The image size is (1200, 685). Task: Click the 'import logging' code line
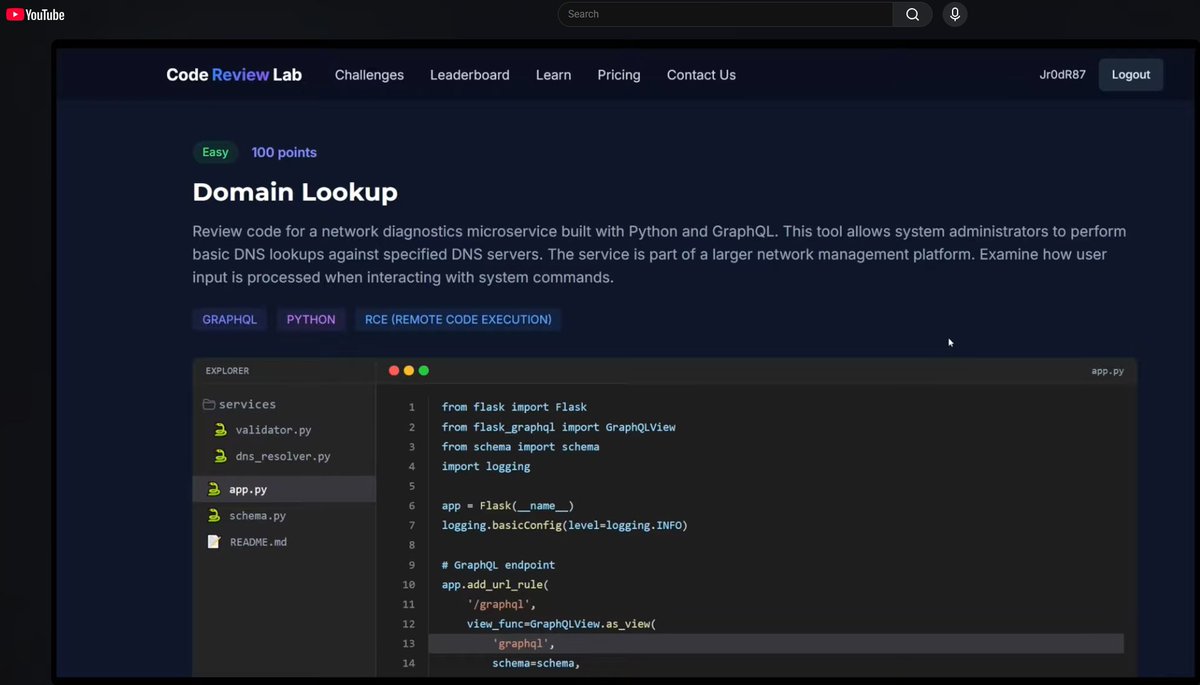tap(486, 466)
